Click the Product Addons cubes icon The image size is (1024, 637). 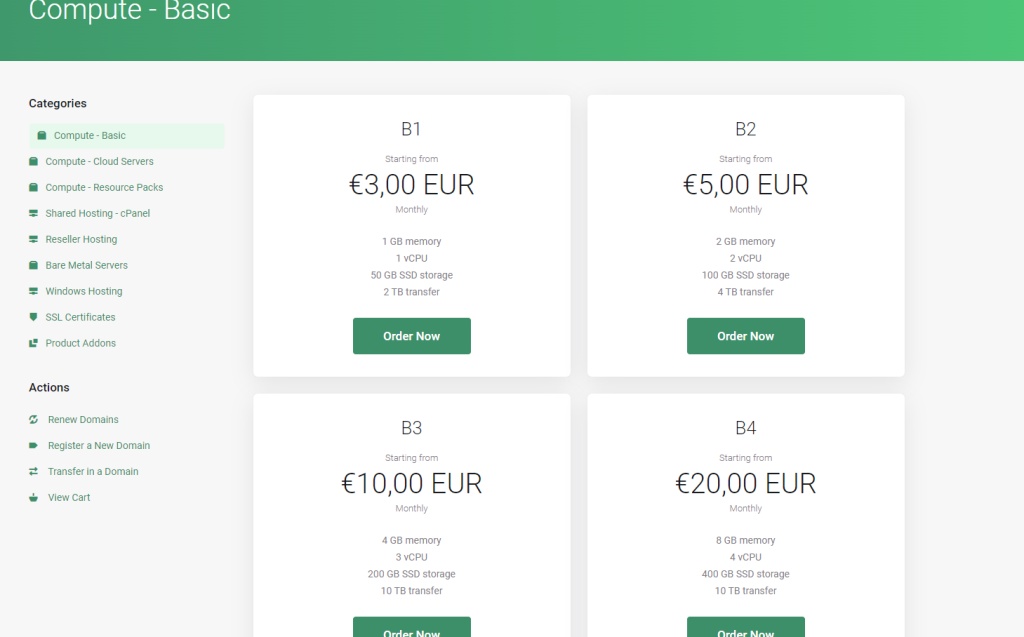coord(33,343)
